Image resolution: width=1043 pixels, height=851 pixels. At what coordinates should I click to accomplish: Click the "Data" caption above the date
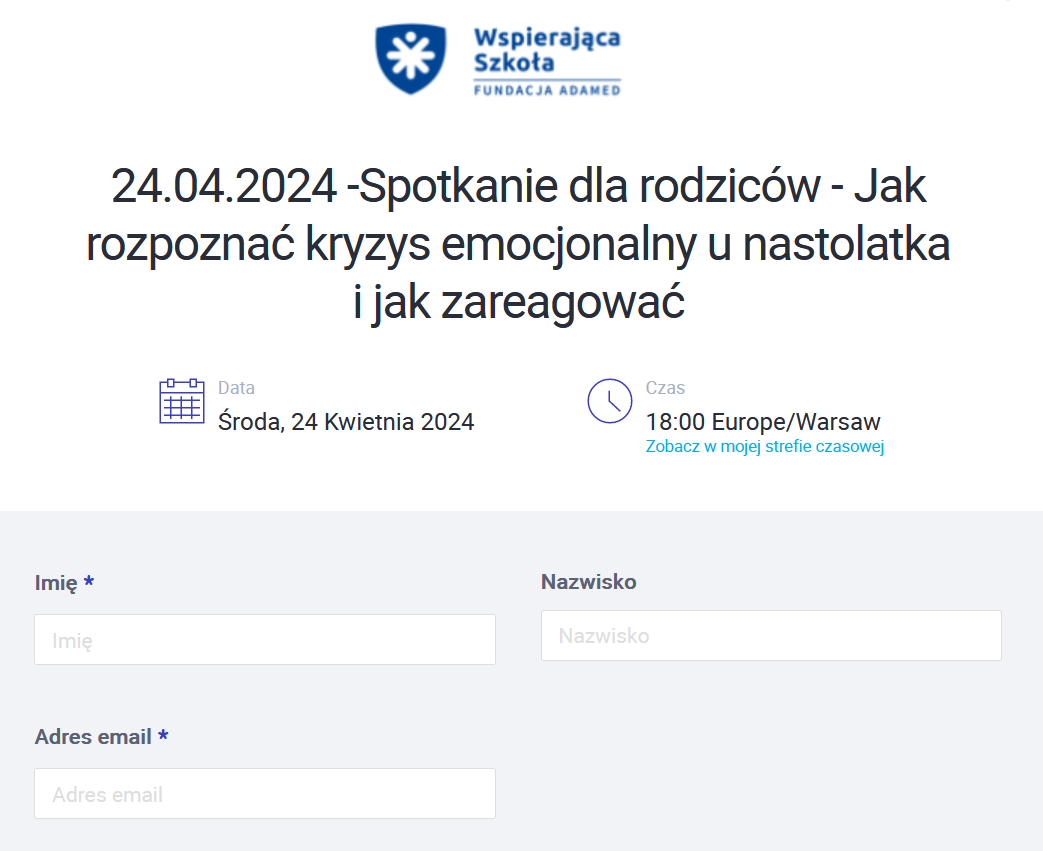pyautogui.click(x=236, y=388)
